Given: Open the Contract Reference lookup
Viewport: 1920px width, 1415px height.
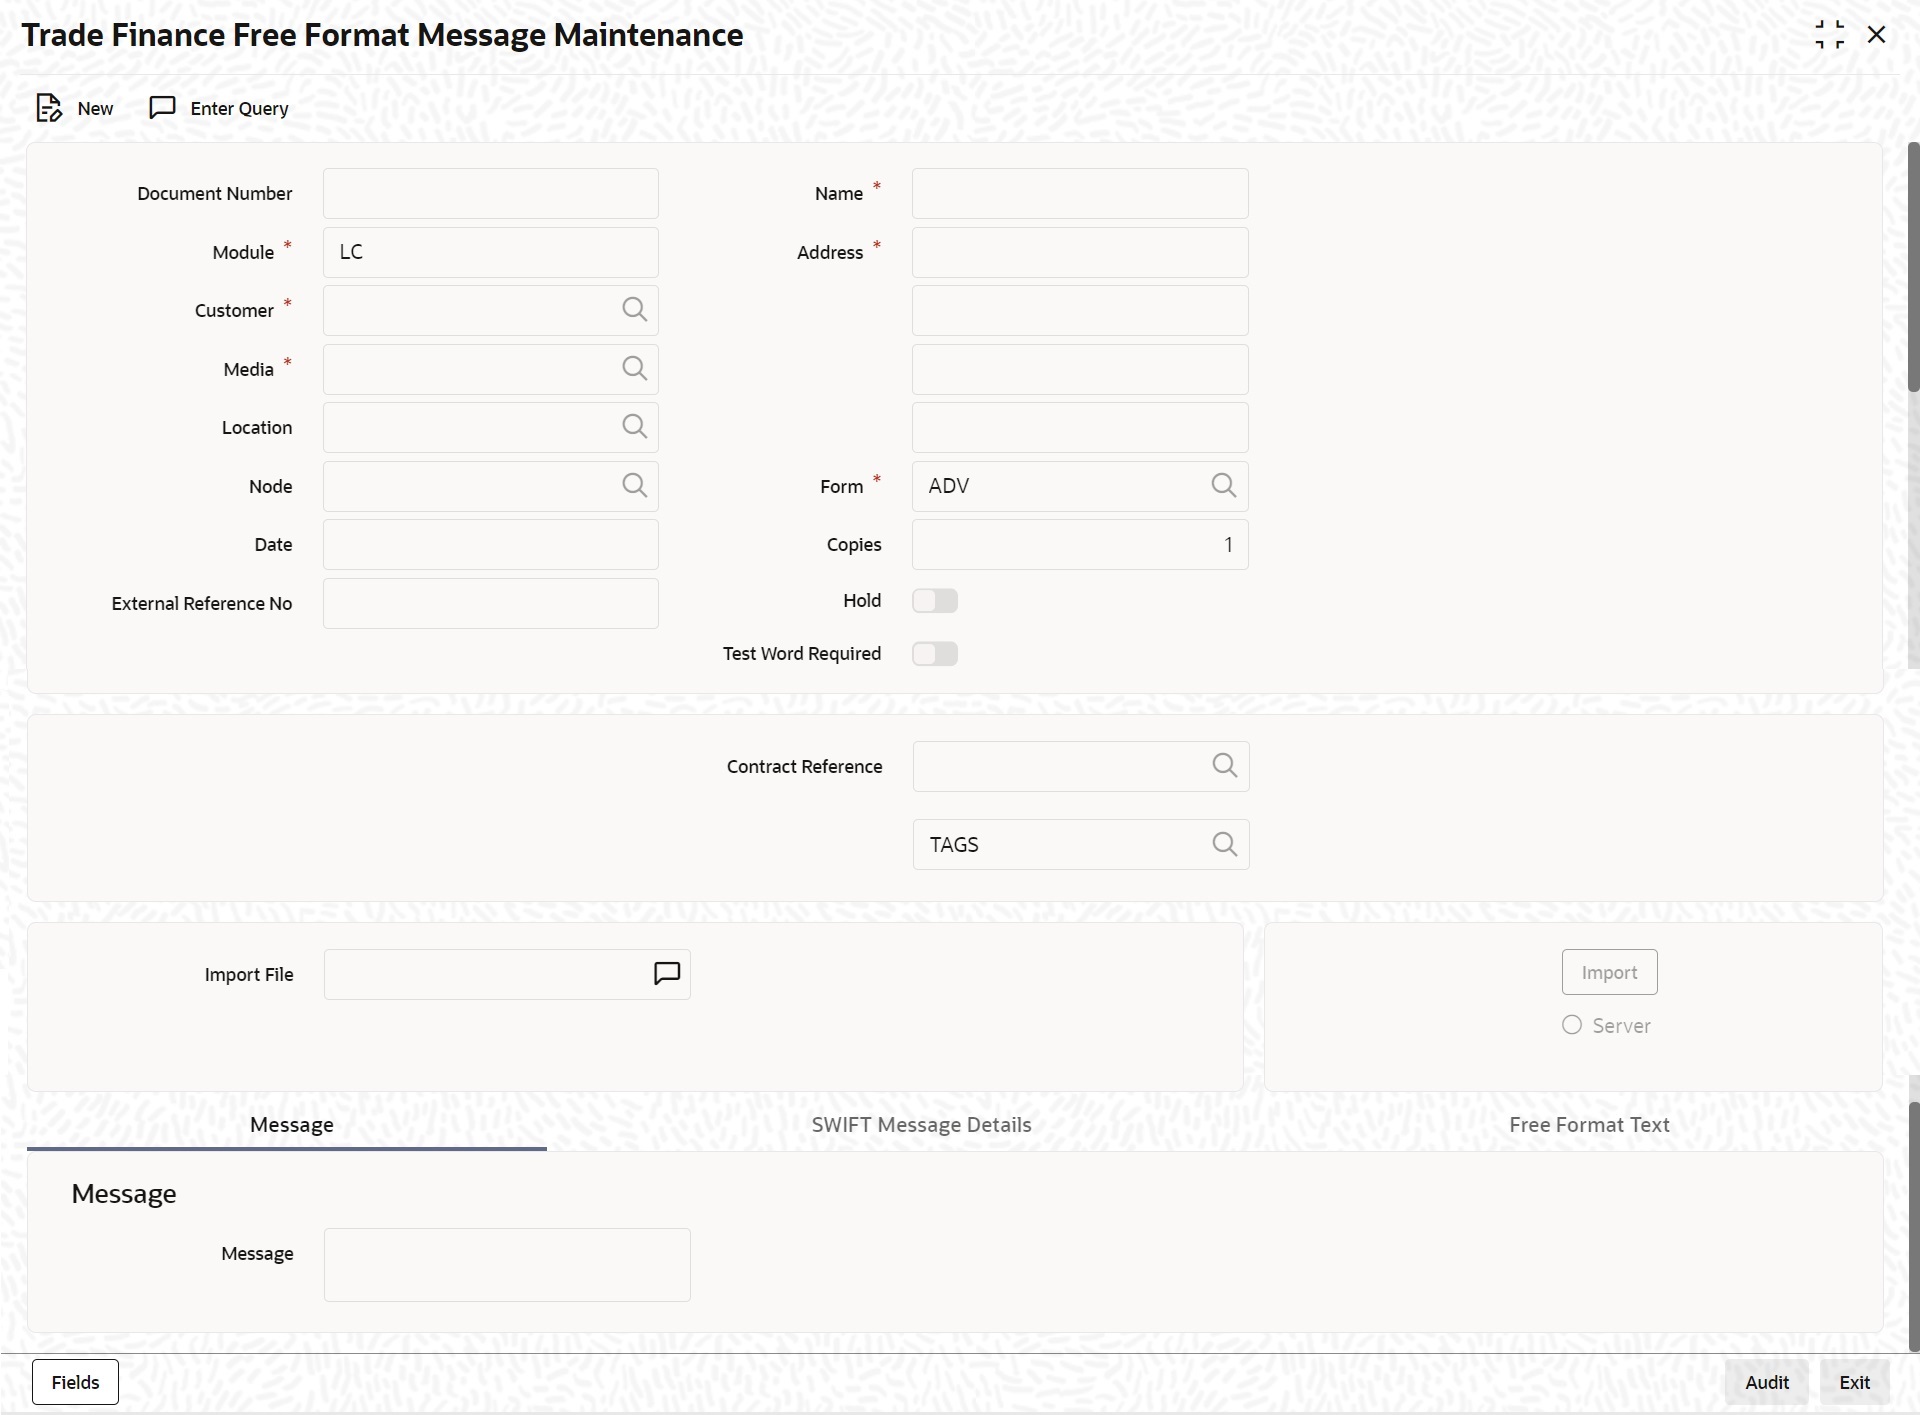Looking at the screenshot, I should (1224, 766).
